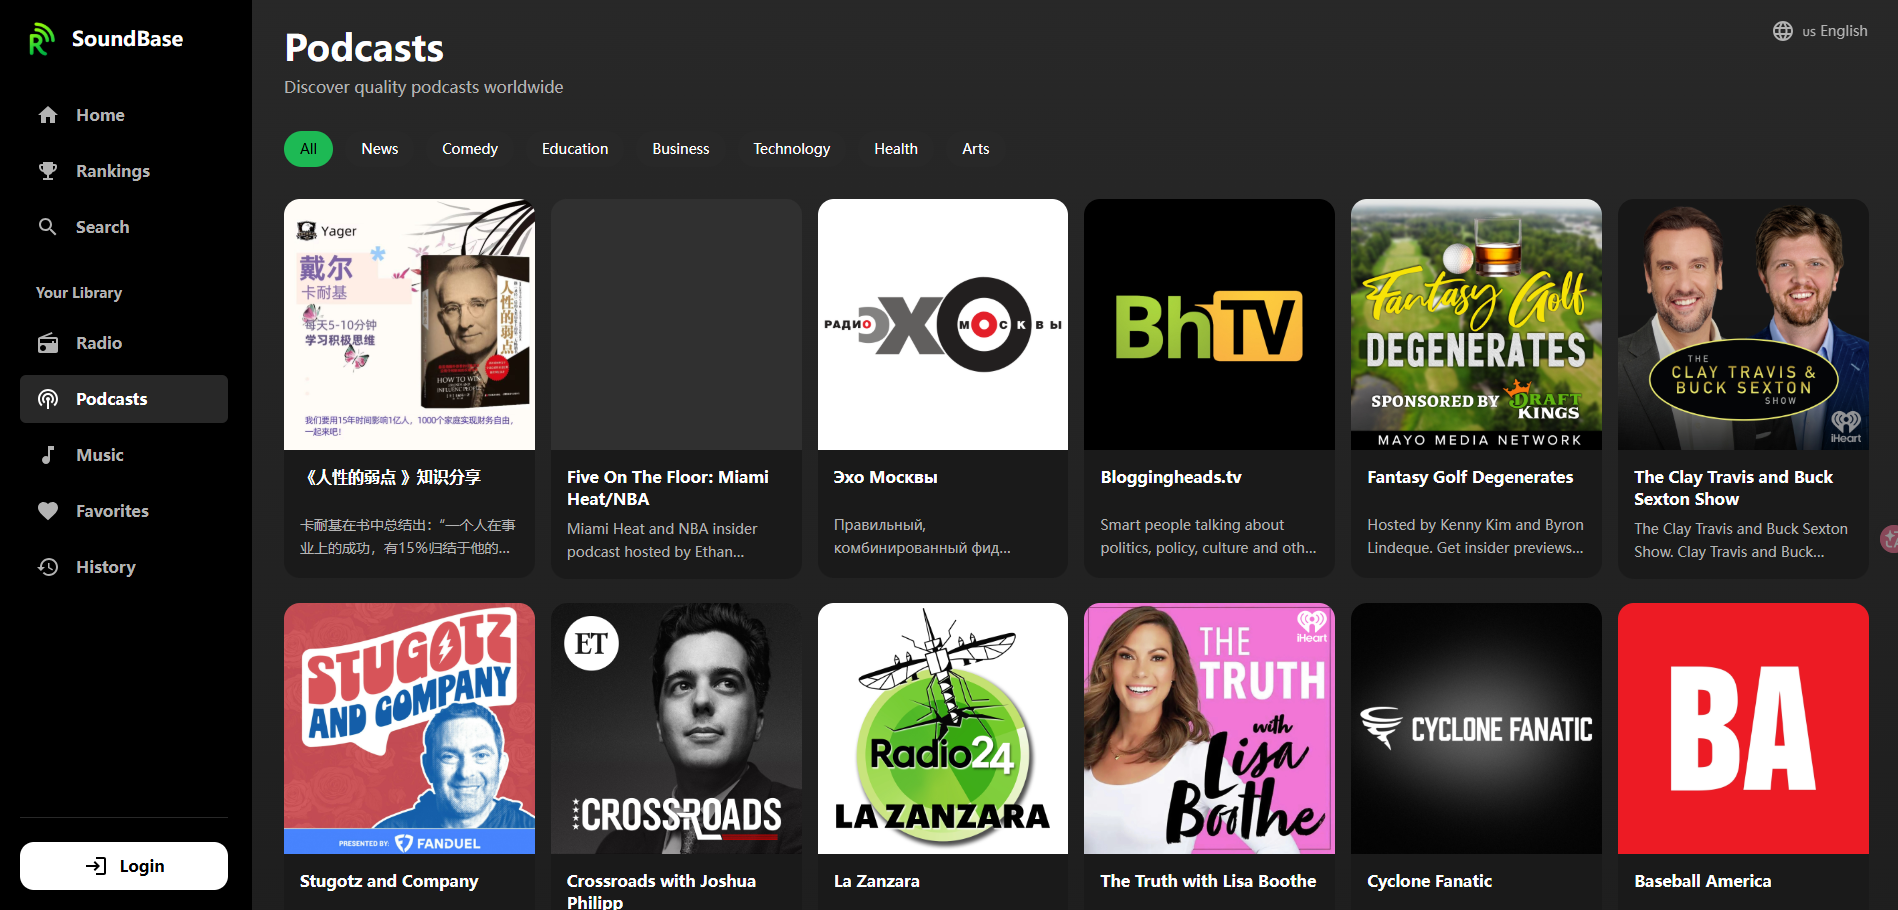Open the Stugotz and Company cover
The image size is (1898, 910).
[409, 728]
